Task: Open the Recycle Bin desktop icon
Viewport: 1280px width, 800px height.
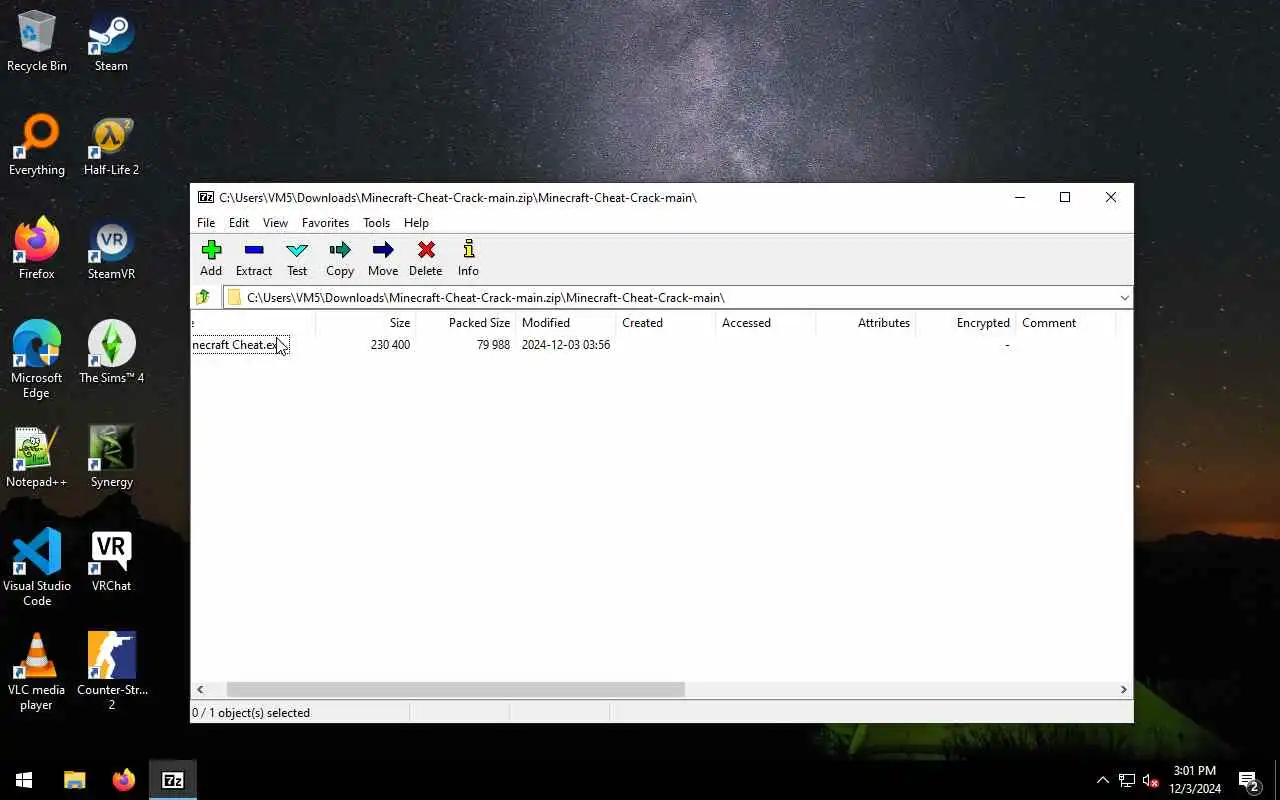Action: point(37,42)
